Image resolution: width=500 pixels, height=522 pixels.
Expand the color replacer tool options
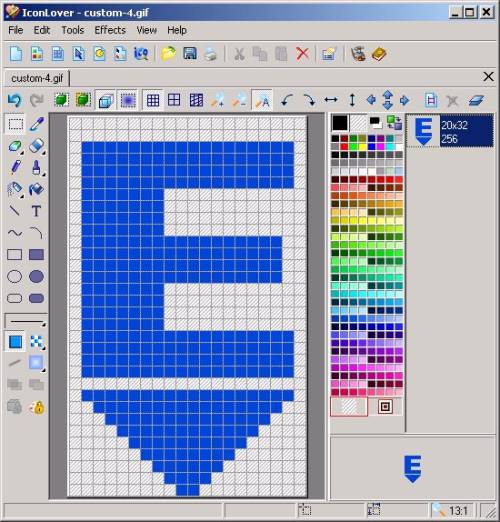click(x=22, y=153)
